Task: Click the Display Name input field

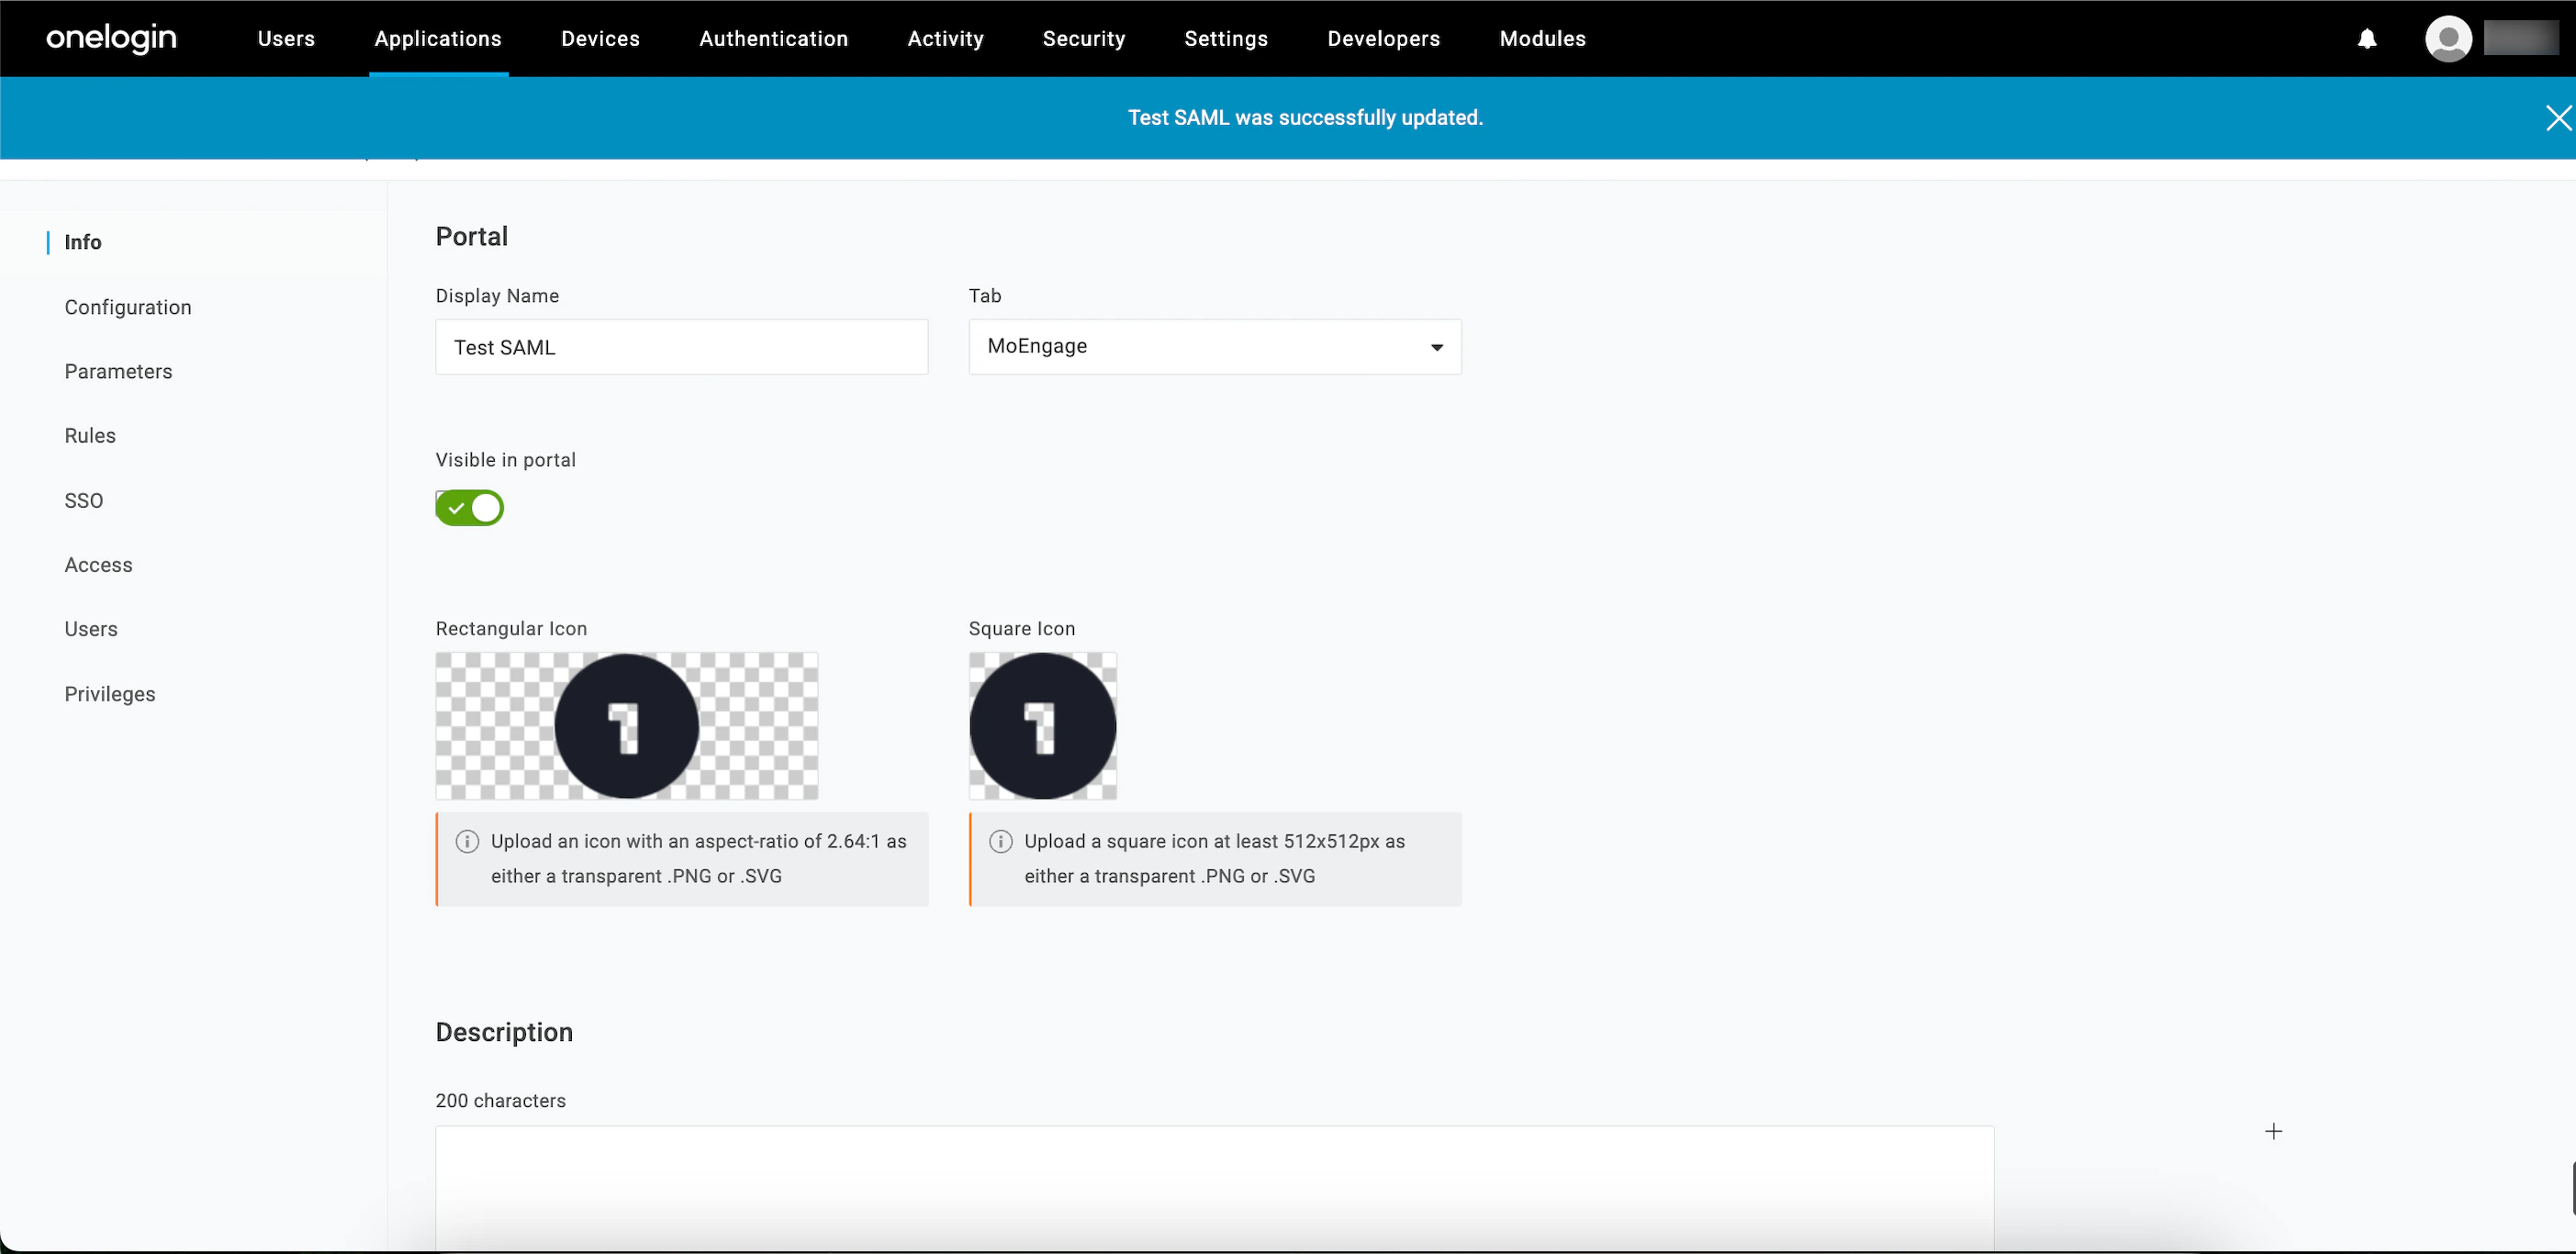Action: click(681, 347)
